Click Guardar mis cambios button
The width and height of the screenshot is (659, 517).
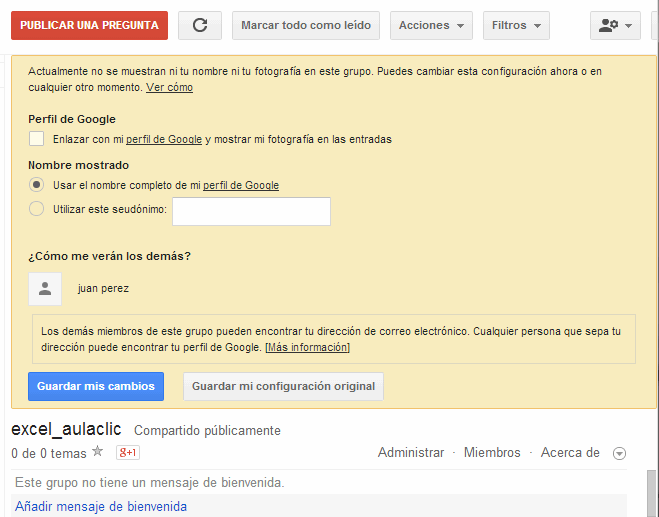click(x=96, y=386)
